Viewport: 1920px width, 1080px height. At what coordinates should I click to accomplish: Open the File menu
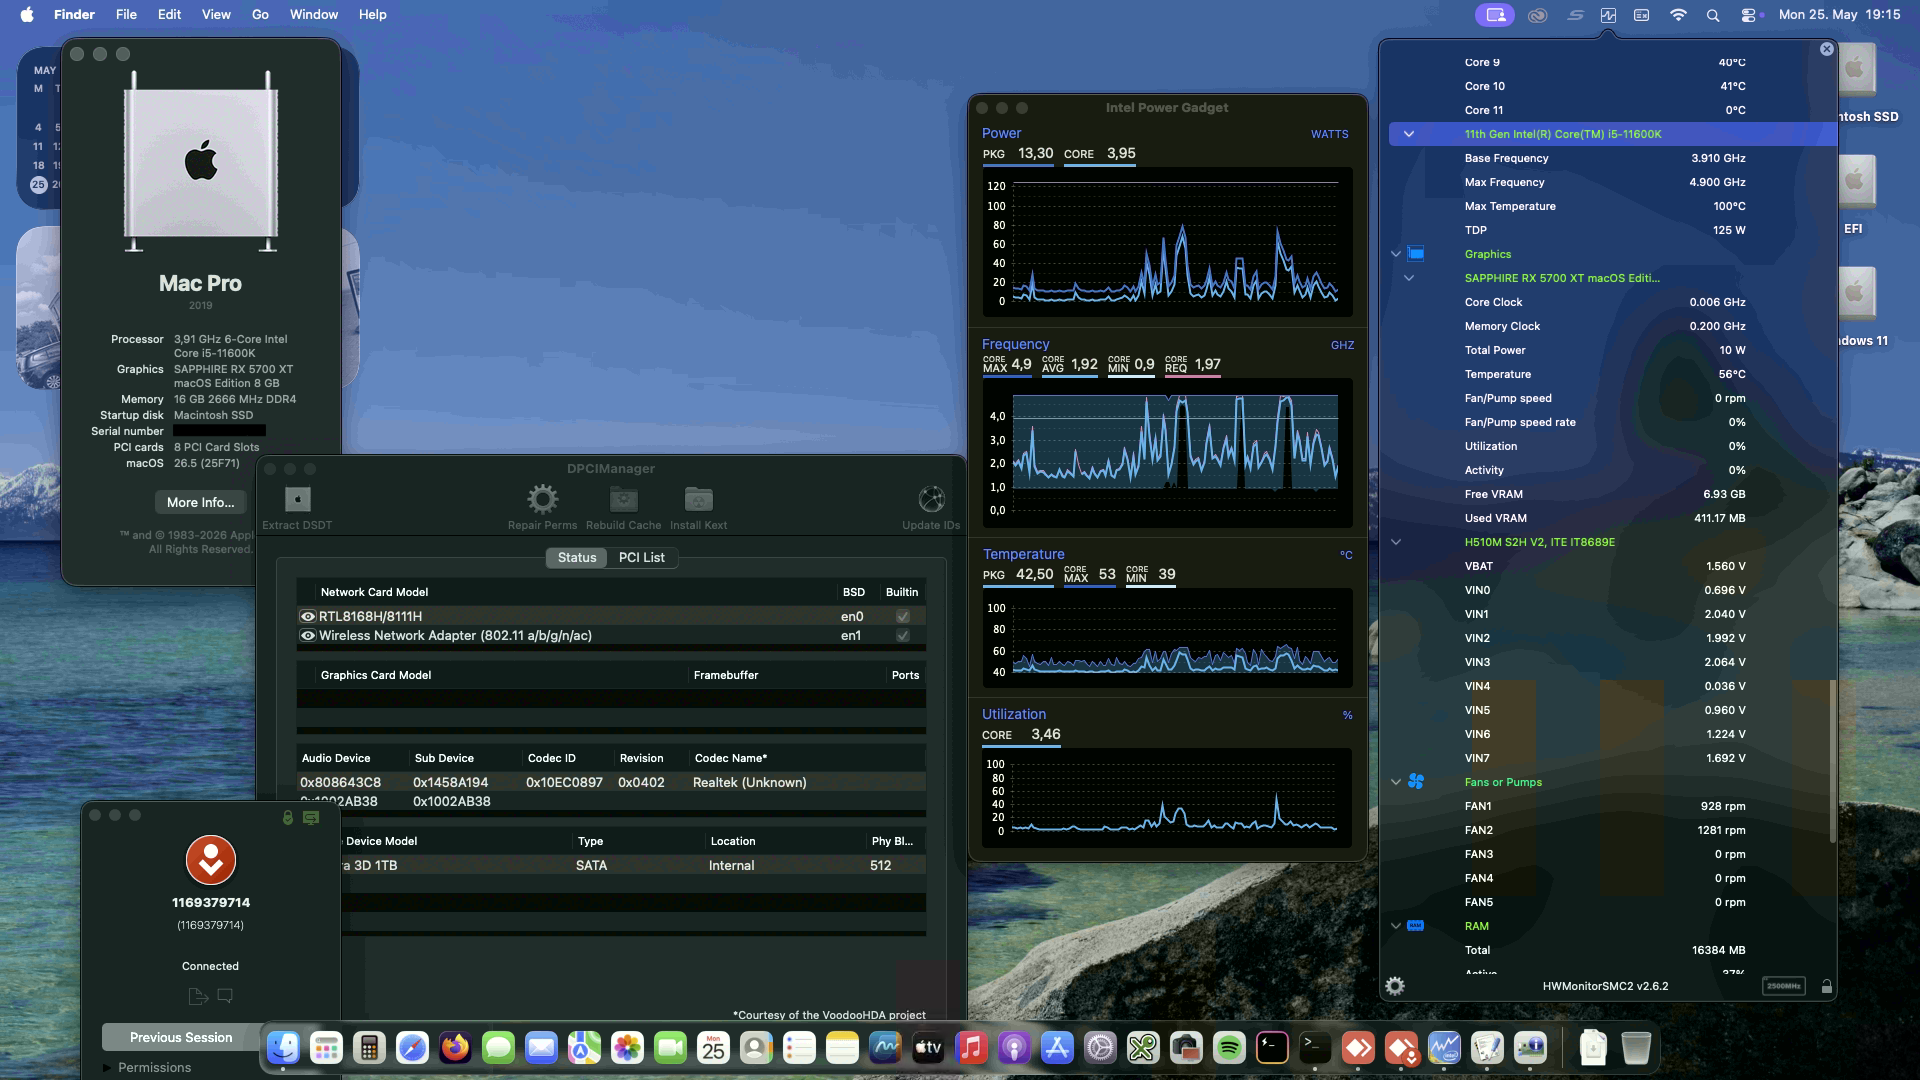click(126, 15)
